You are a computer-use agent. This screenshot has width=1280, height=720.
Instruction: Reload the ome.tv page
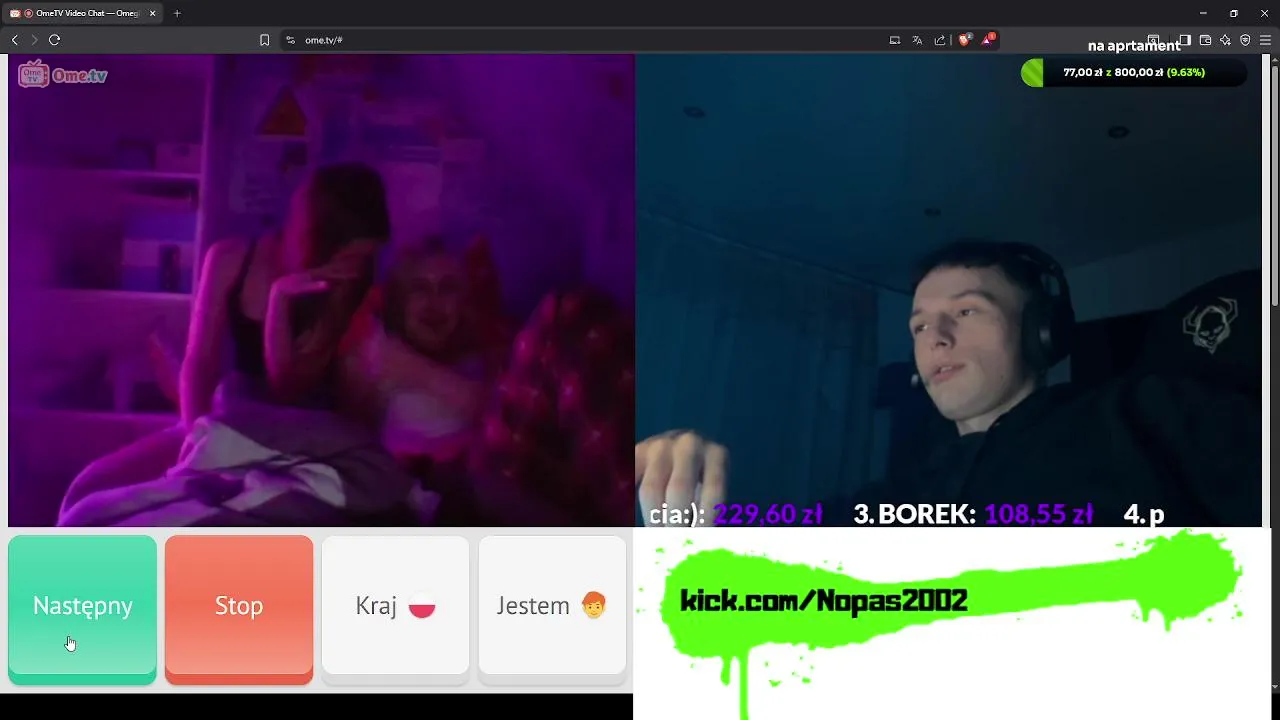click(54, 40)
